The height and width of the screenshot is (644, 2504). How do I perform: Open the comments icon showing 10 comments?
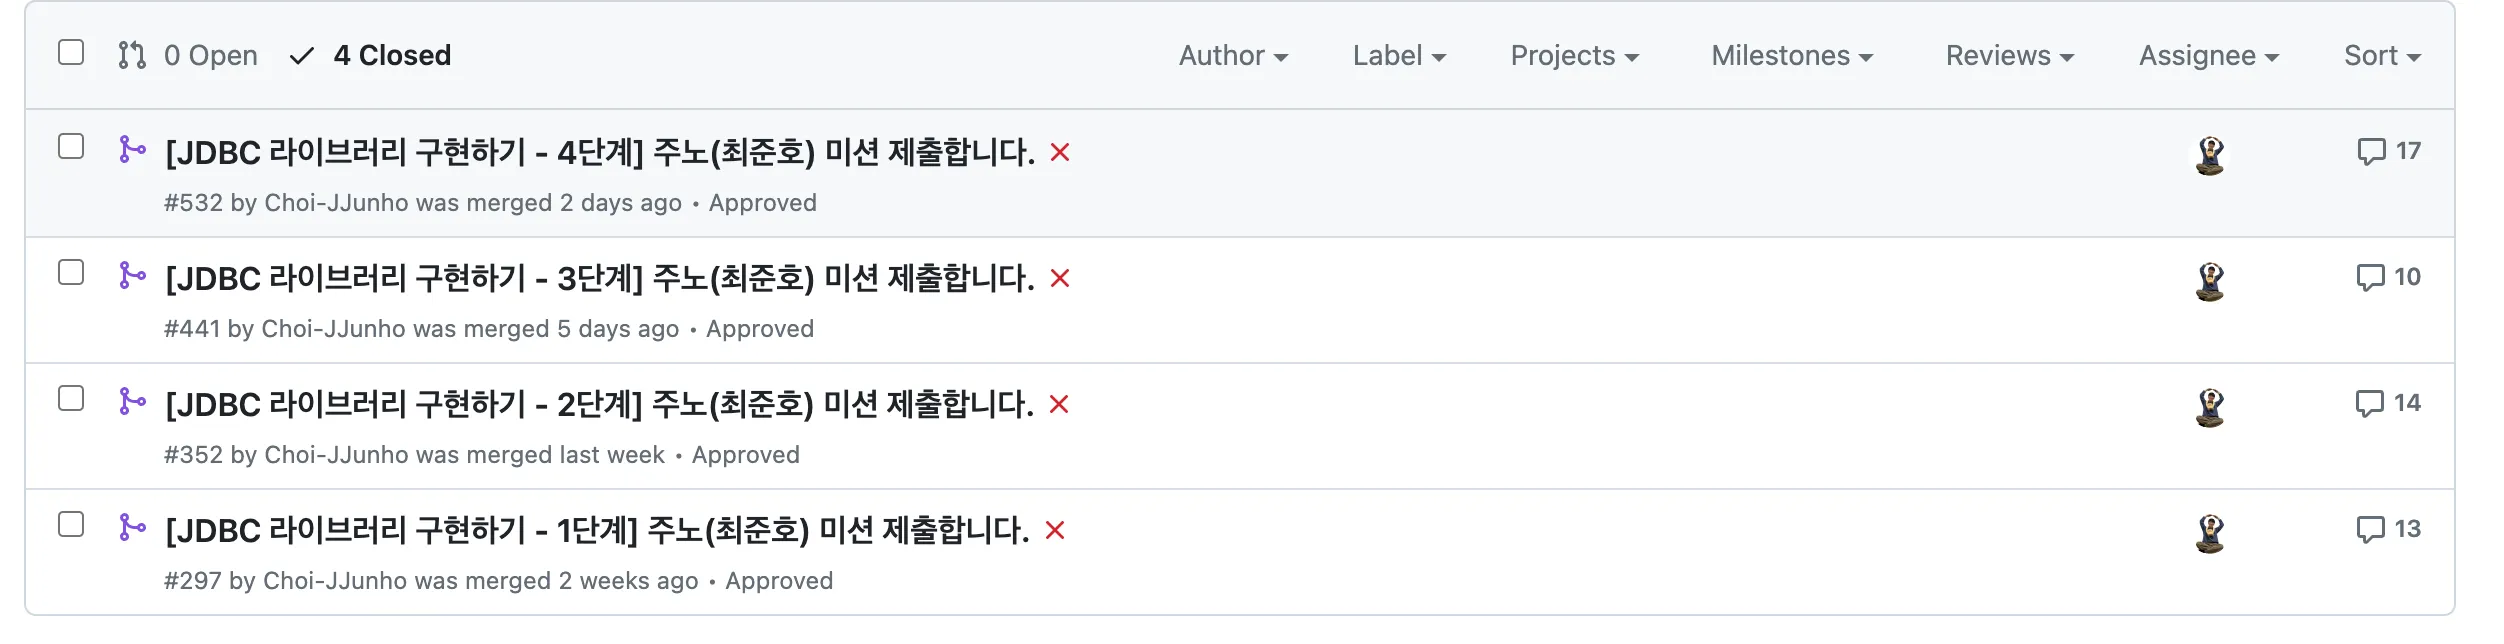[2387, 278]
